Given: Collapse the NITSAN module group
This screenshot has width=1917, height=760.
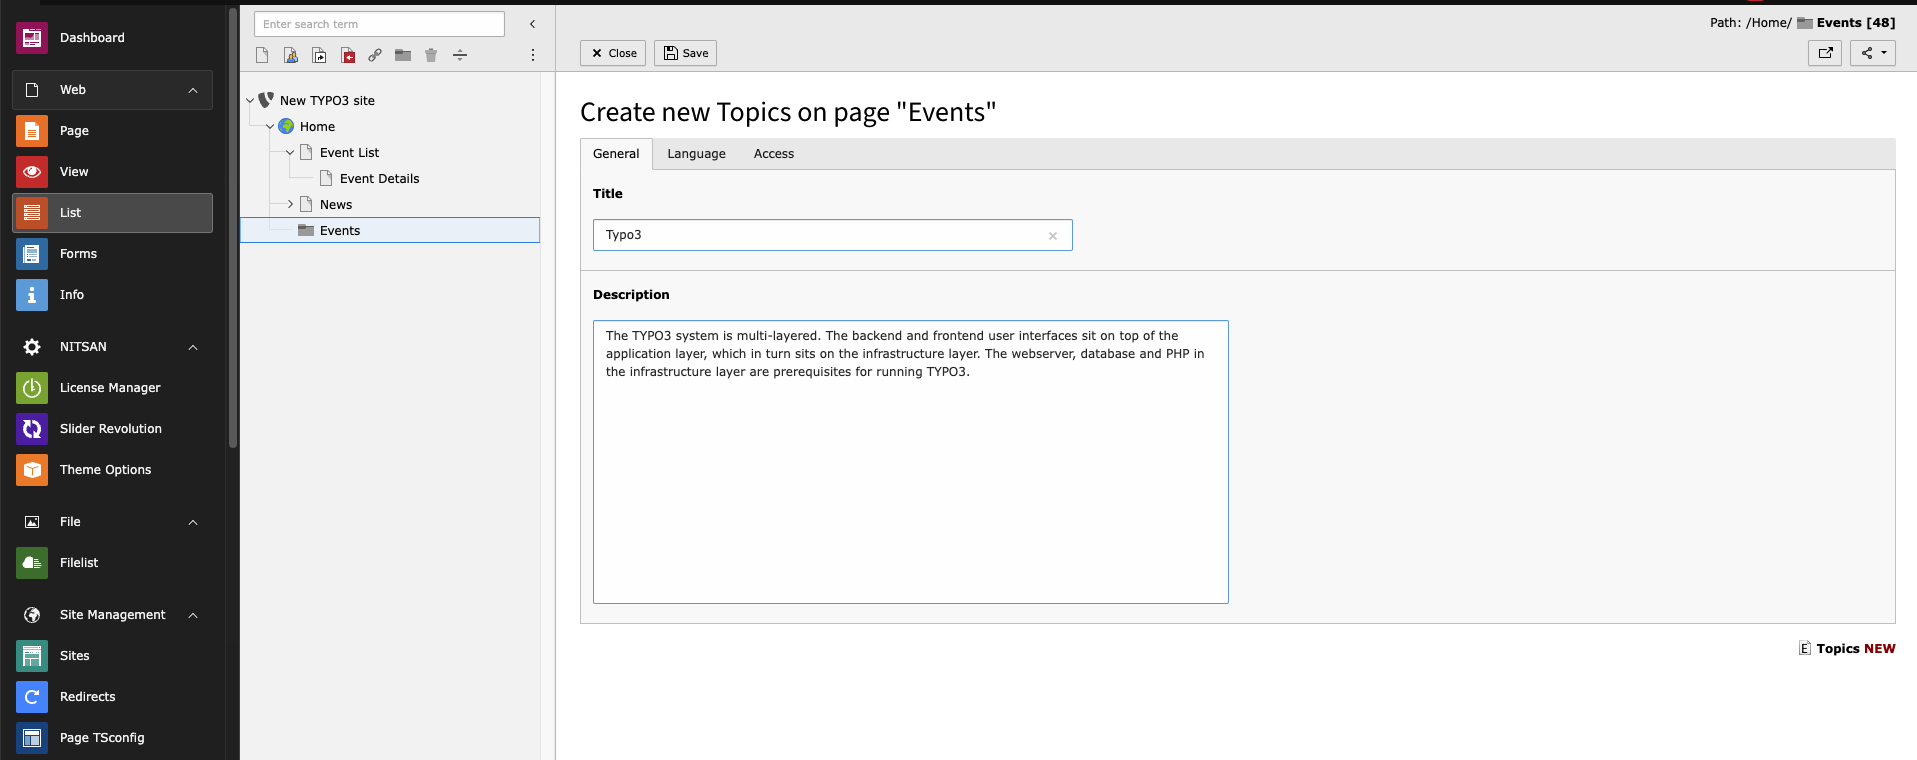Looking at the screenshot, I should tap(193, 347).
